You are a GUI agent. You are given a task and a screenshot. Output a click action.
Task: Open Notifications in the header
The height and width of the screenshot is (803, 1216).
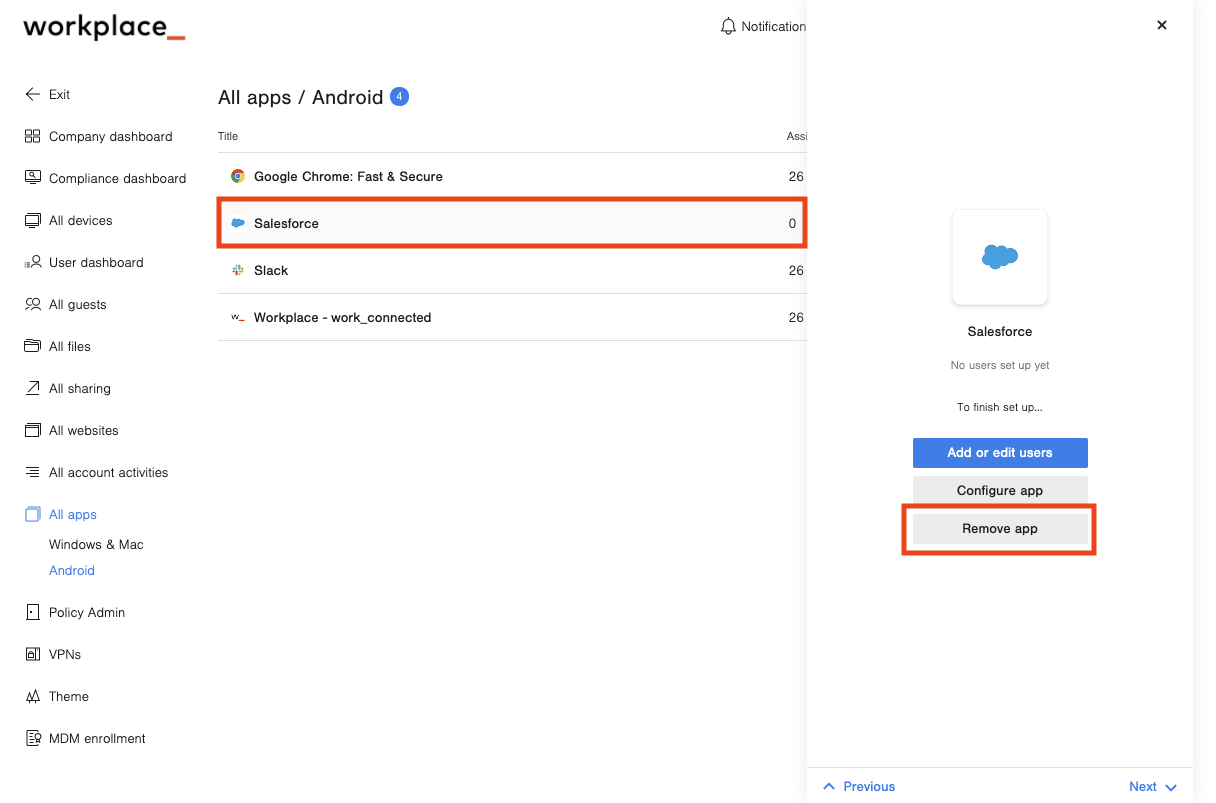click(x=763, y=27)
